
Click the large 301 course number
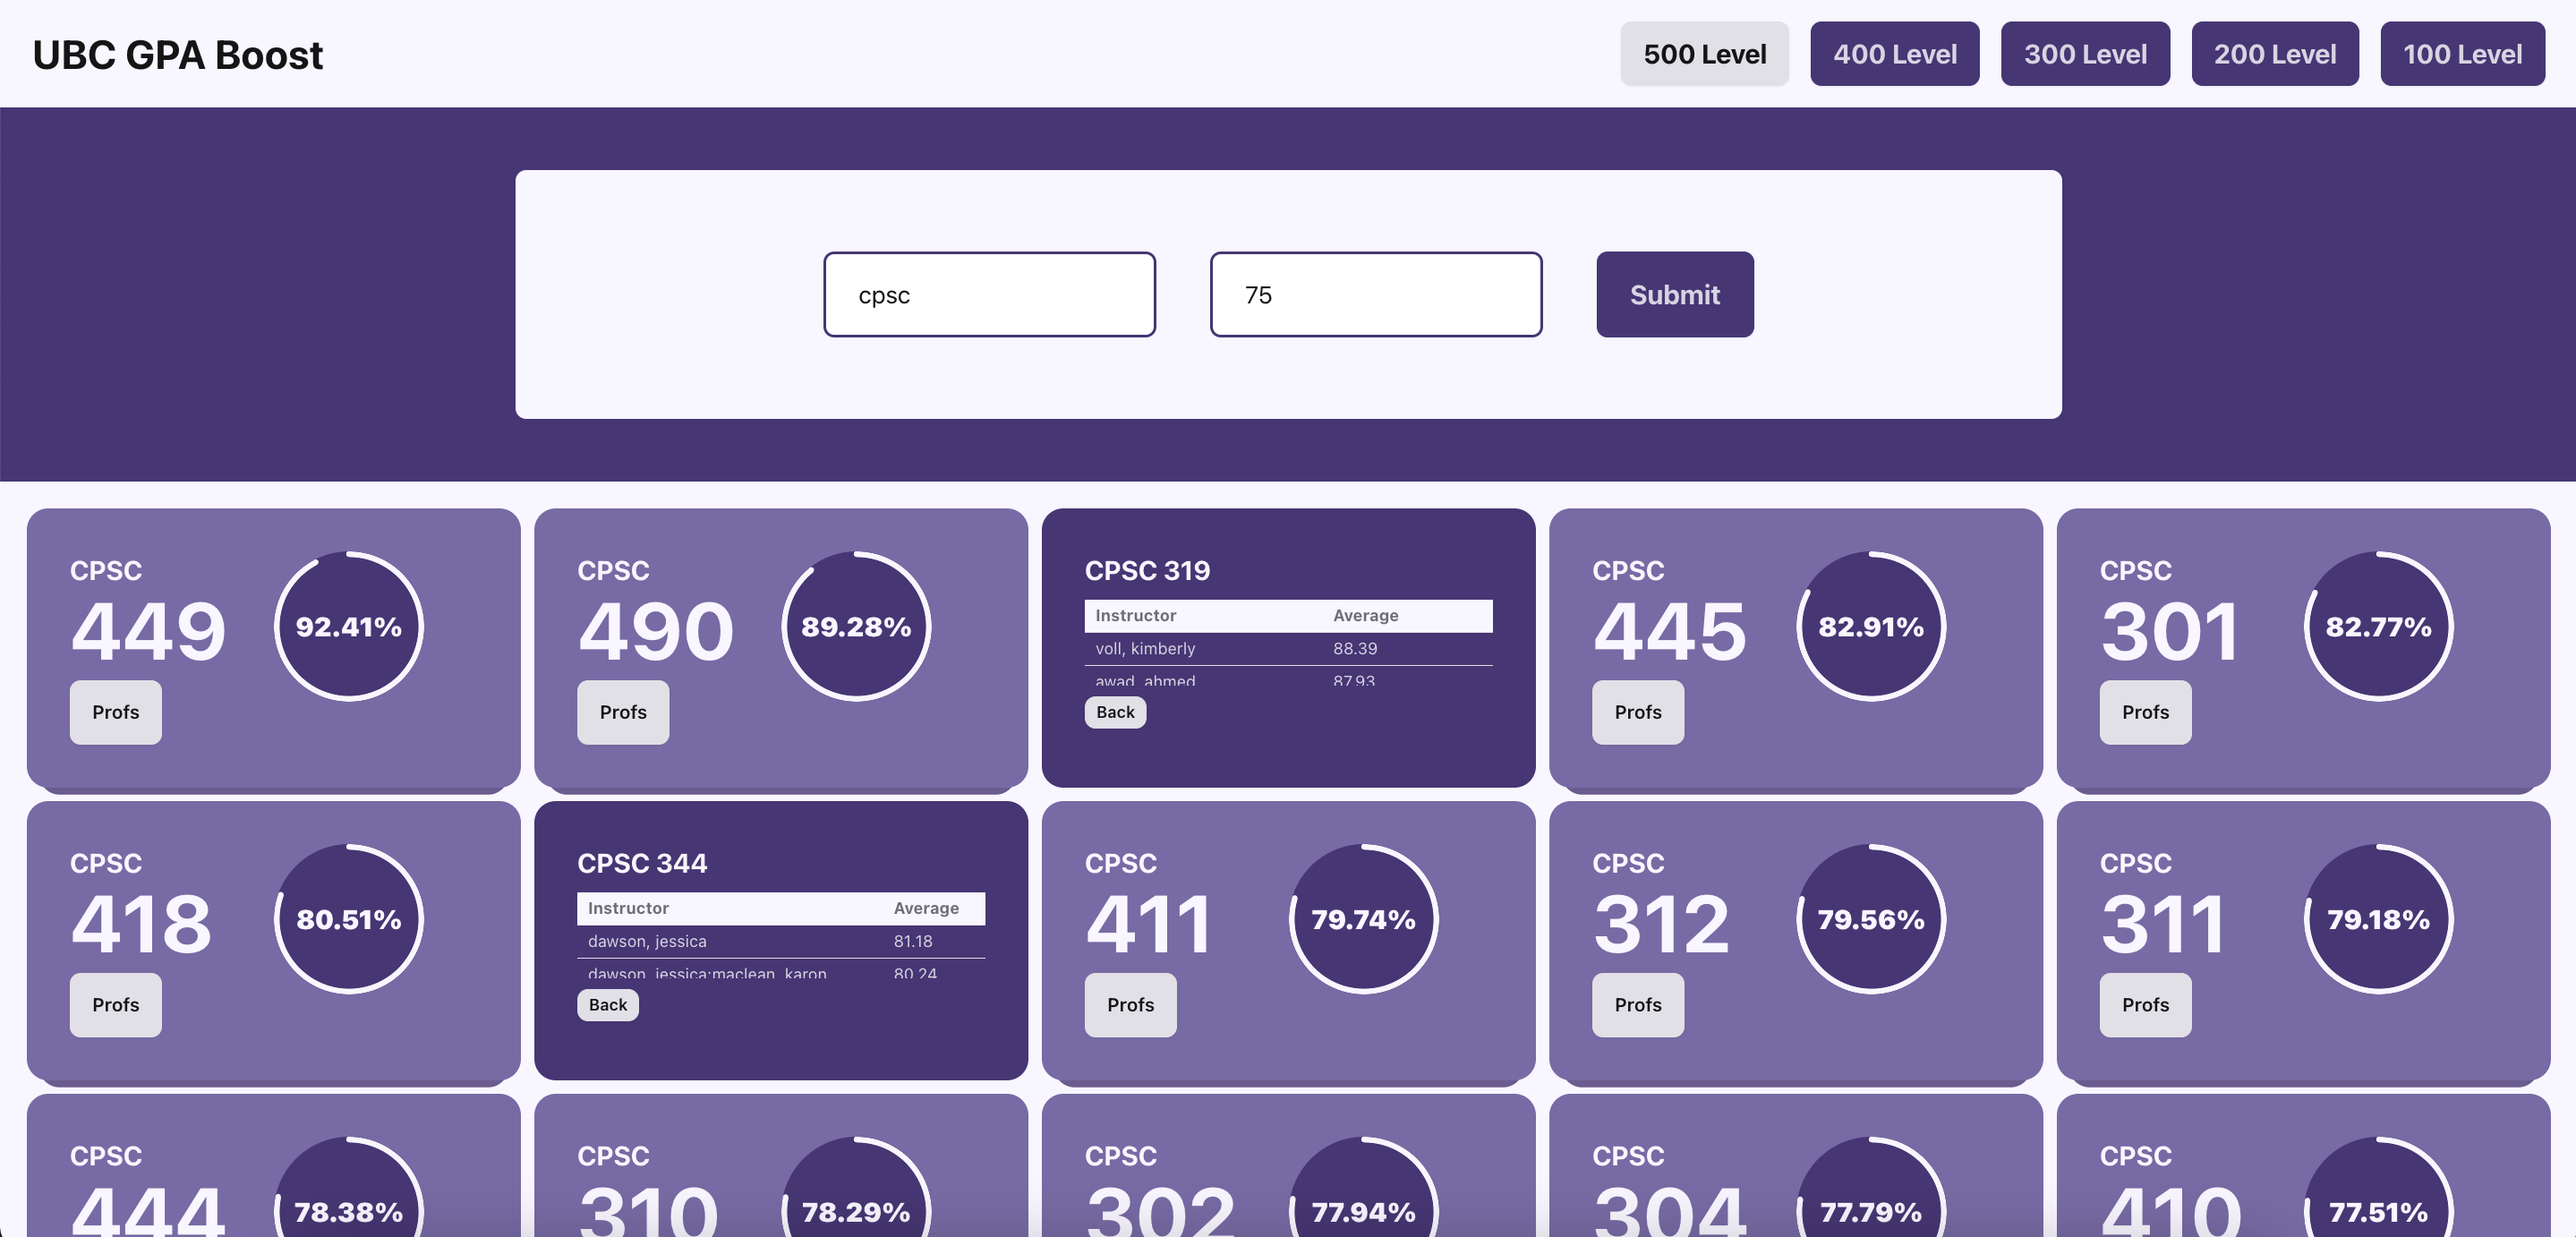(2169, 632)
